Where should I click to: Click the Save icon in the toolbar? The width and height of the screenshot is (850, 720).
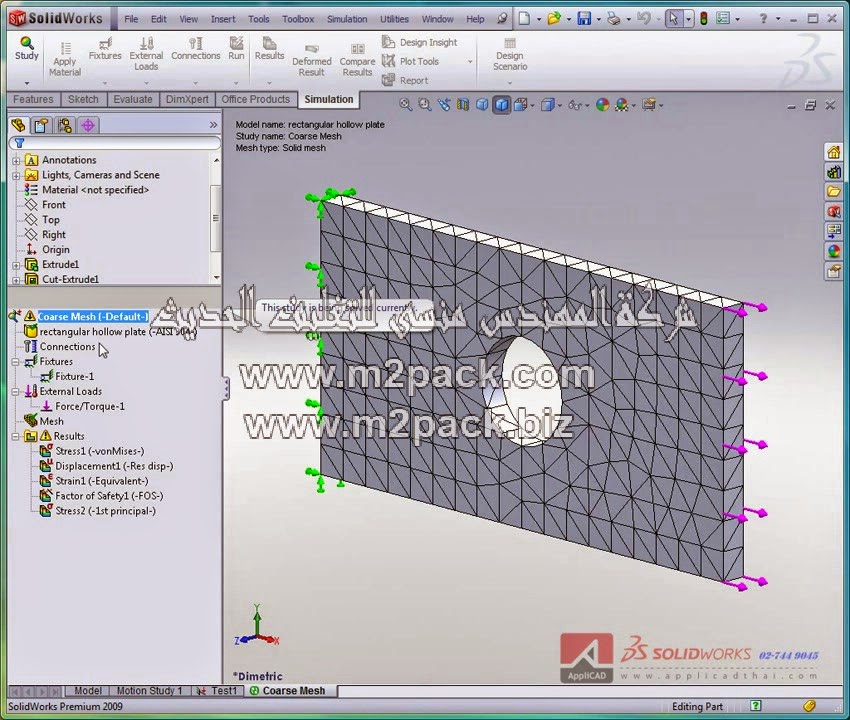click(x=584, y=18)
